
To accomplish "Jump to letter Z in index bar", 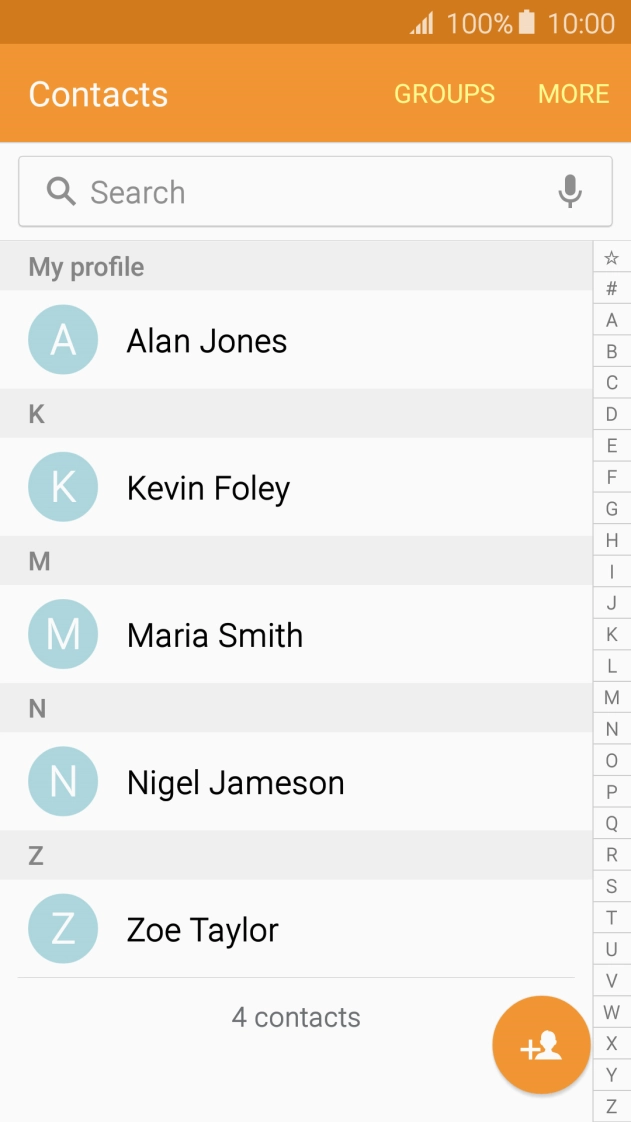I will (x=612, y=1106).
